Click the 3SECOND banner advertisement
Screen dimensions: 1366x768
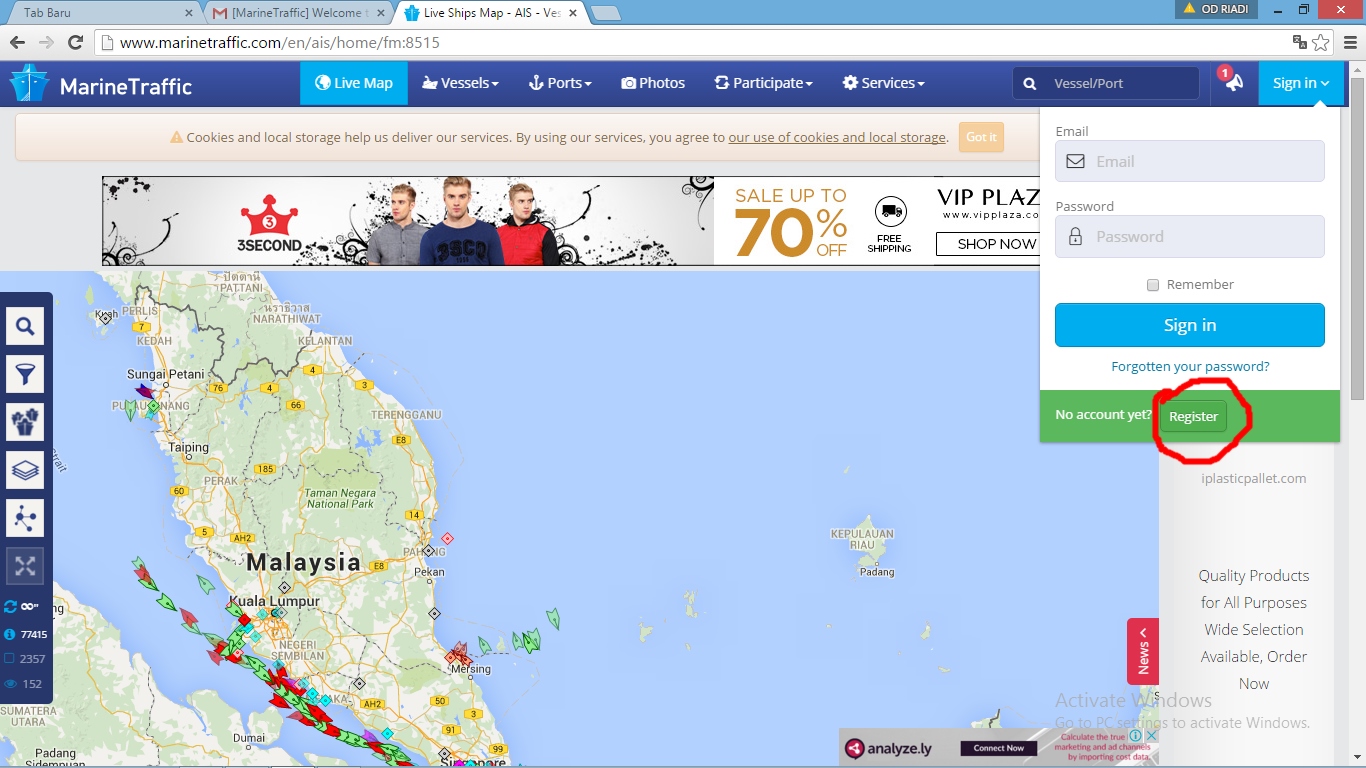pyautogui.click(x=408, y=221)
